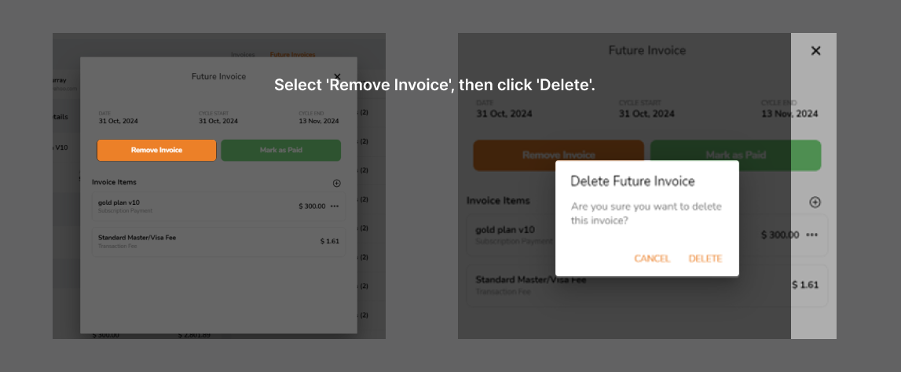Image resolution: width=902 pixels, height=372 pixels.
Task: Click '$ 1.61' in the dialog-free screenshot
Action: pyautogui.click(x=330, y=241)
